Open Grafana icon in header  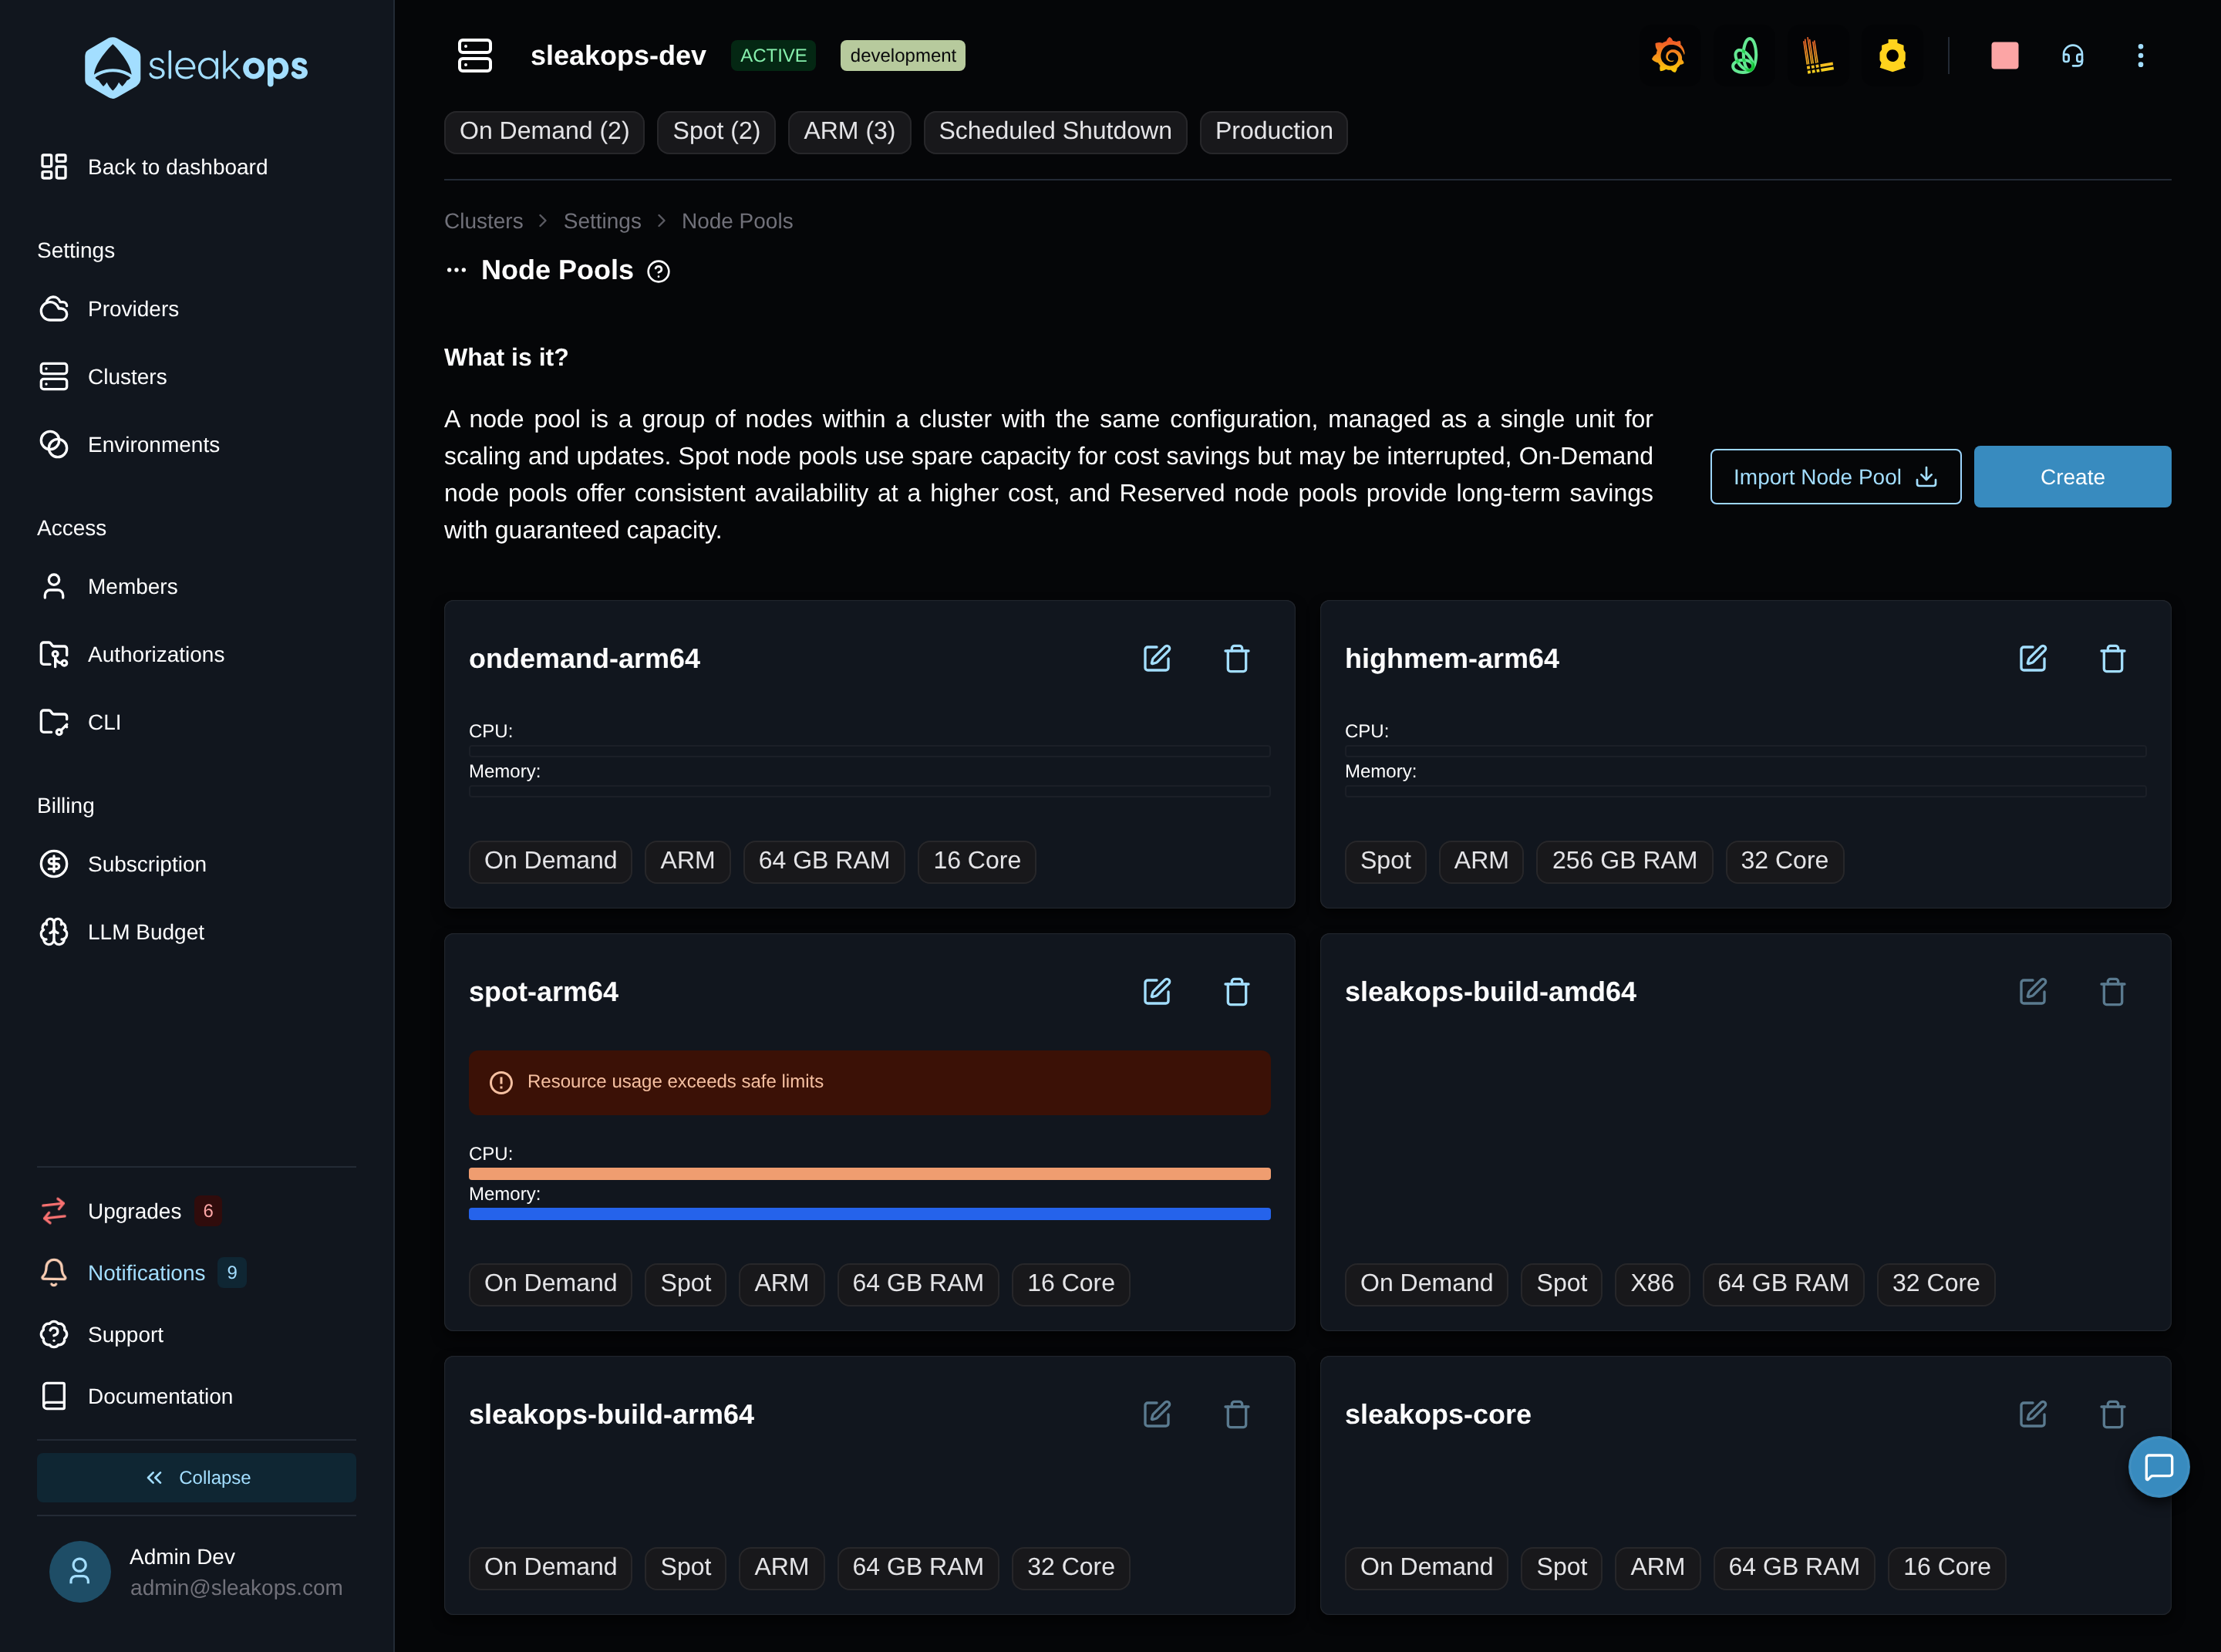[x=1669, y=56]
